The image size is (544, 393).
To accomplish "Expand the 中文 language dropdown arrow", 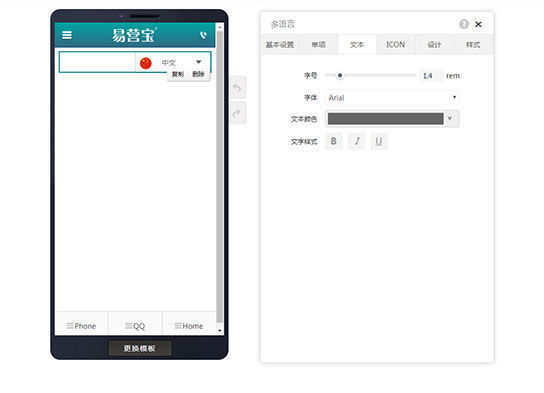I will click(198, 62).
